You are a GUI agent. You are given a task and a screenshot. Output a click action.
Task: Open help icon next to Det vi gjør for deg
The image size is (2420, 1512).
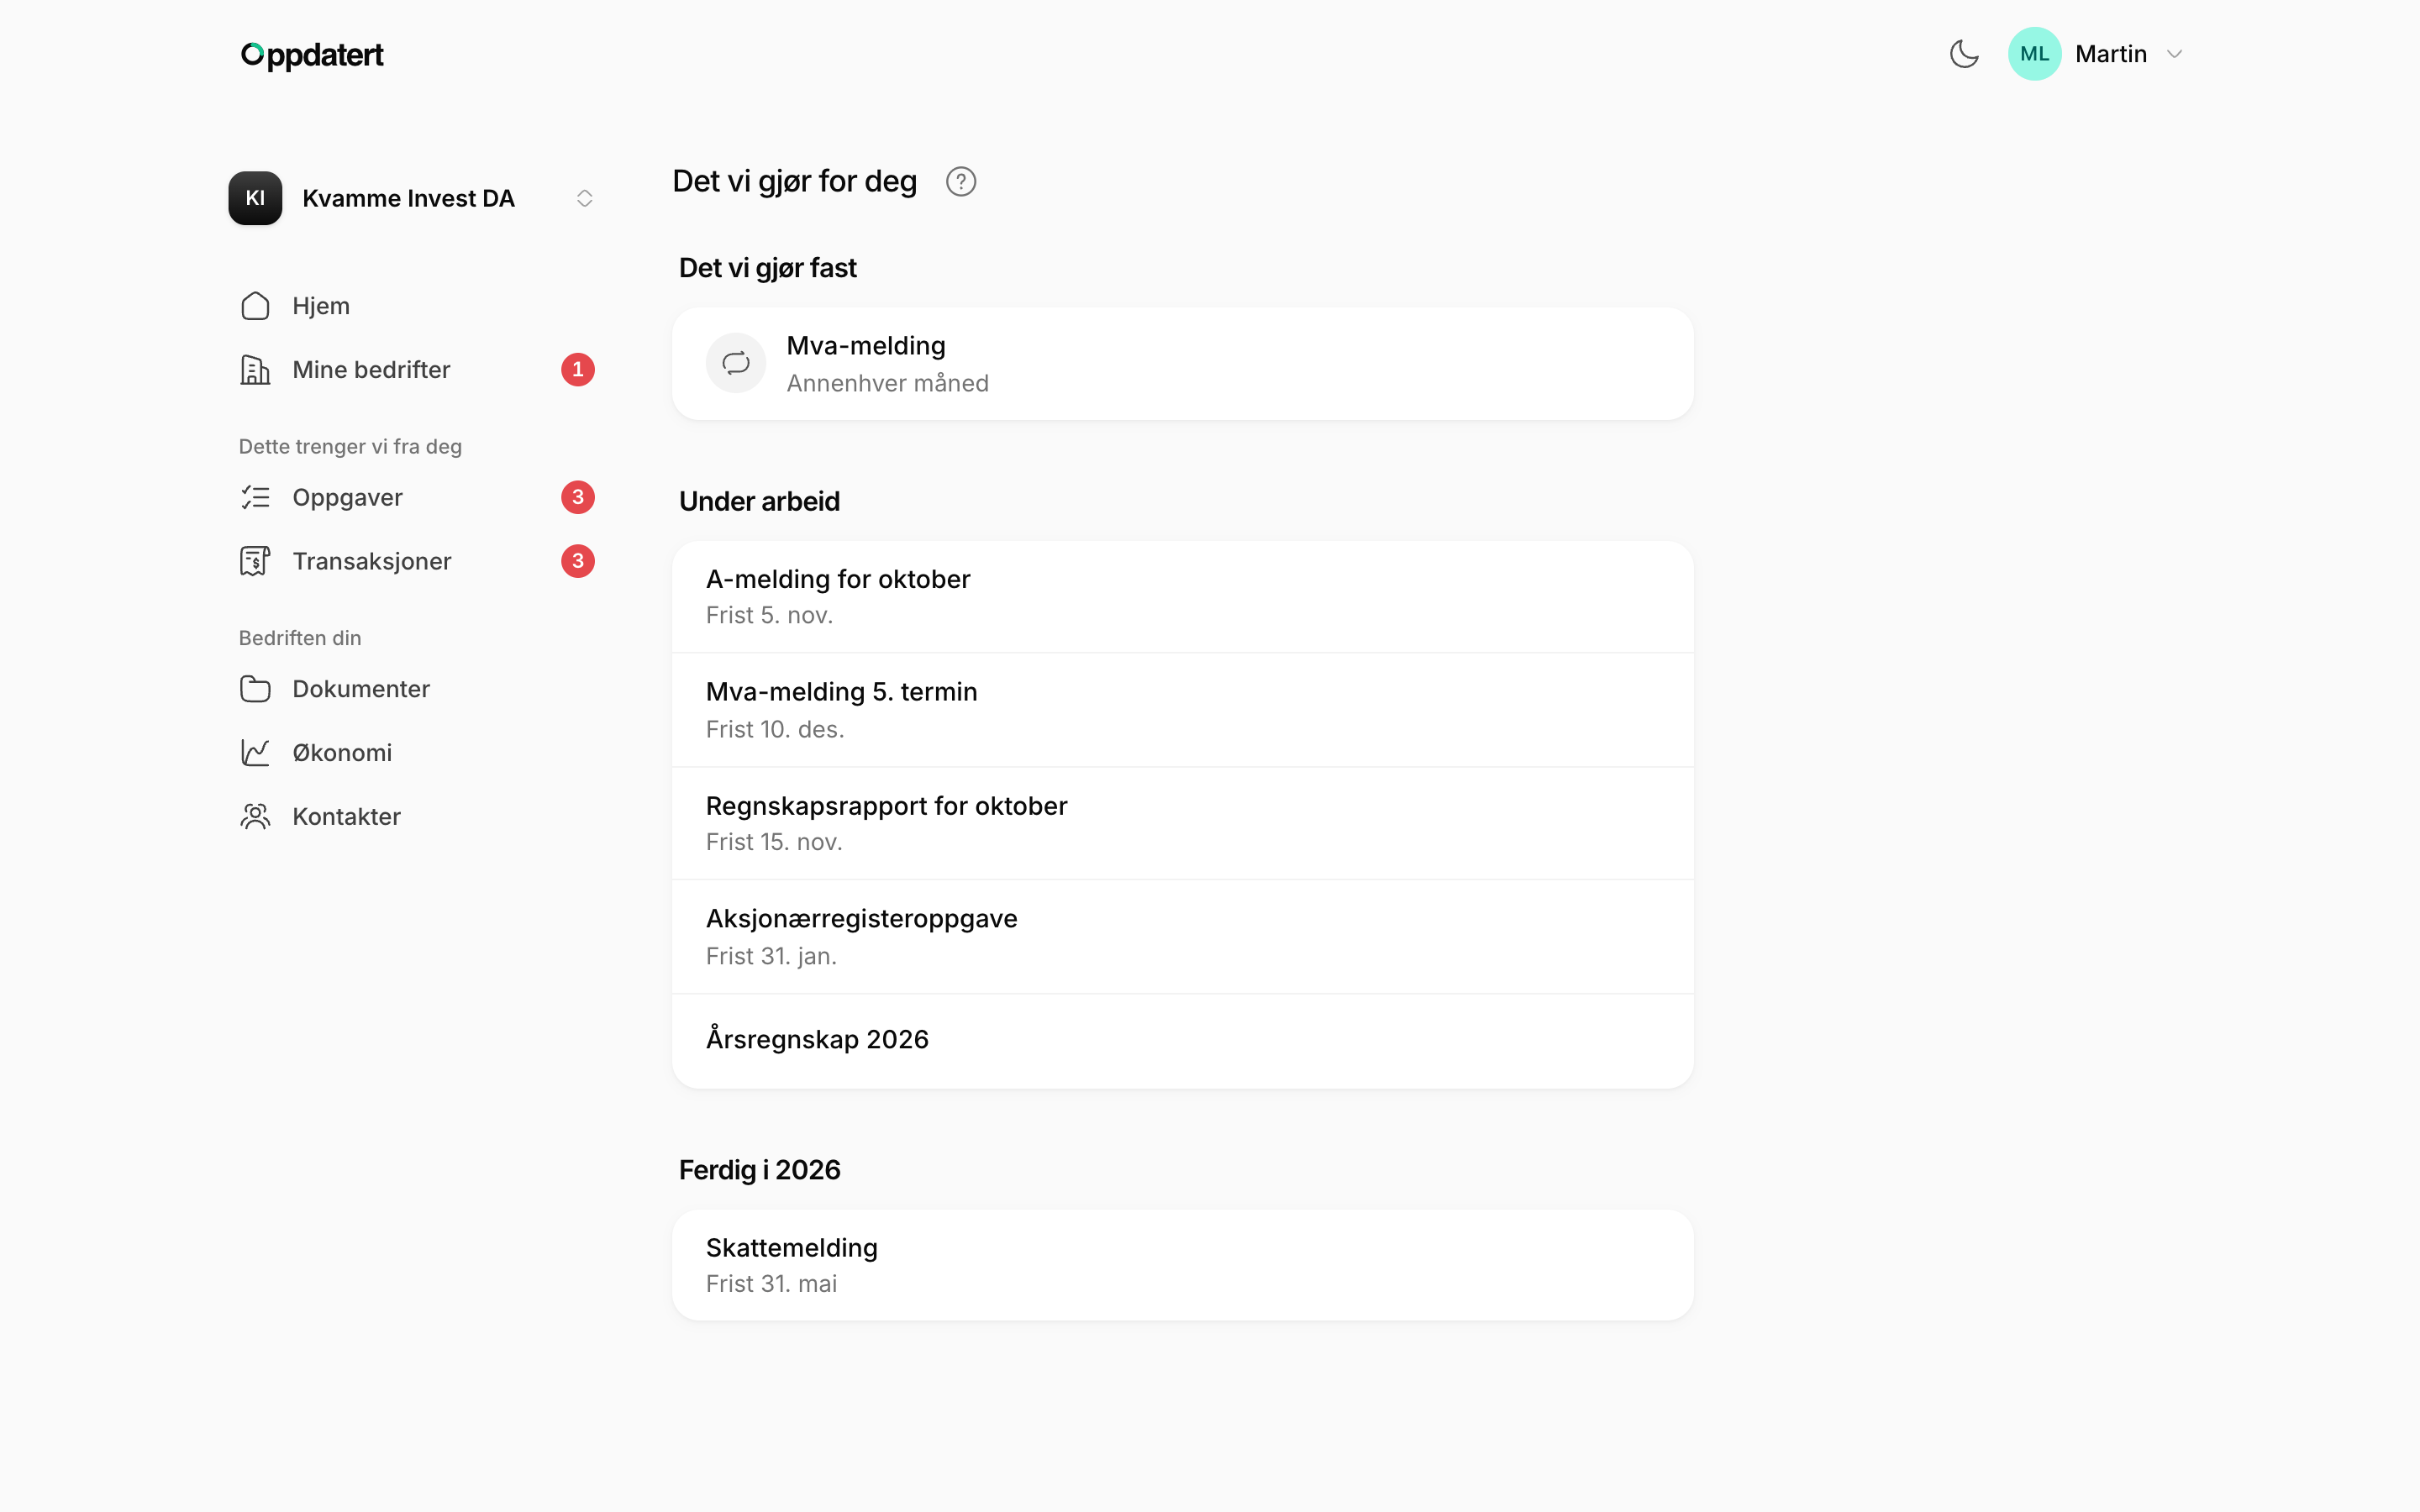pos(961,182)
